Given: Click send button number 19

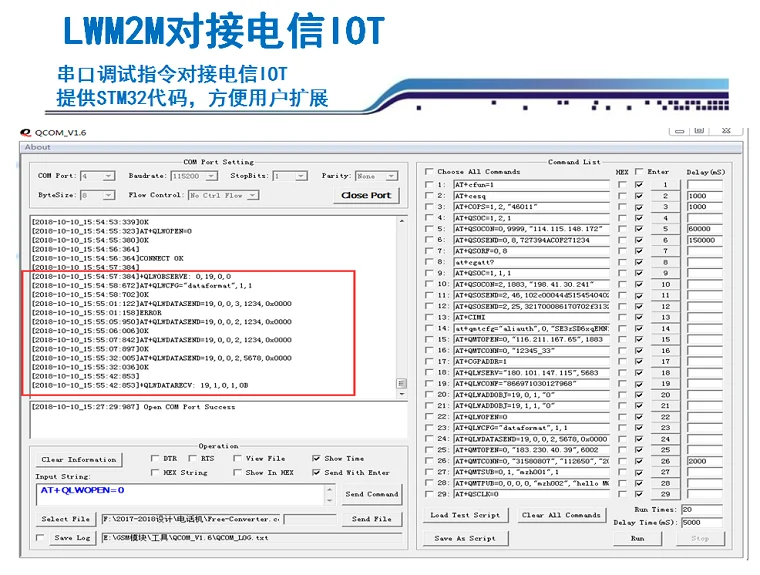Looking at the screenshot, I should point(665,383).
